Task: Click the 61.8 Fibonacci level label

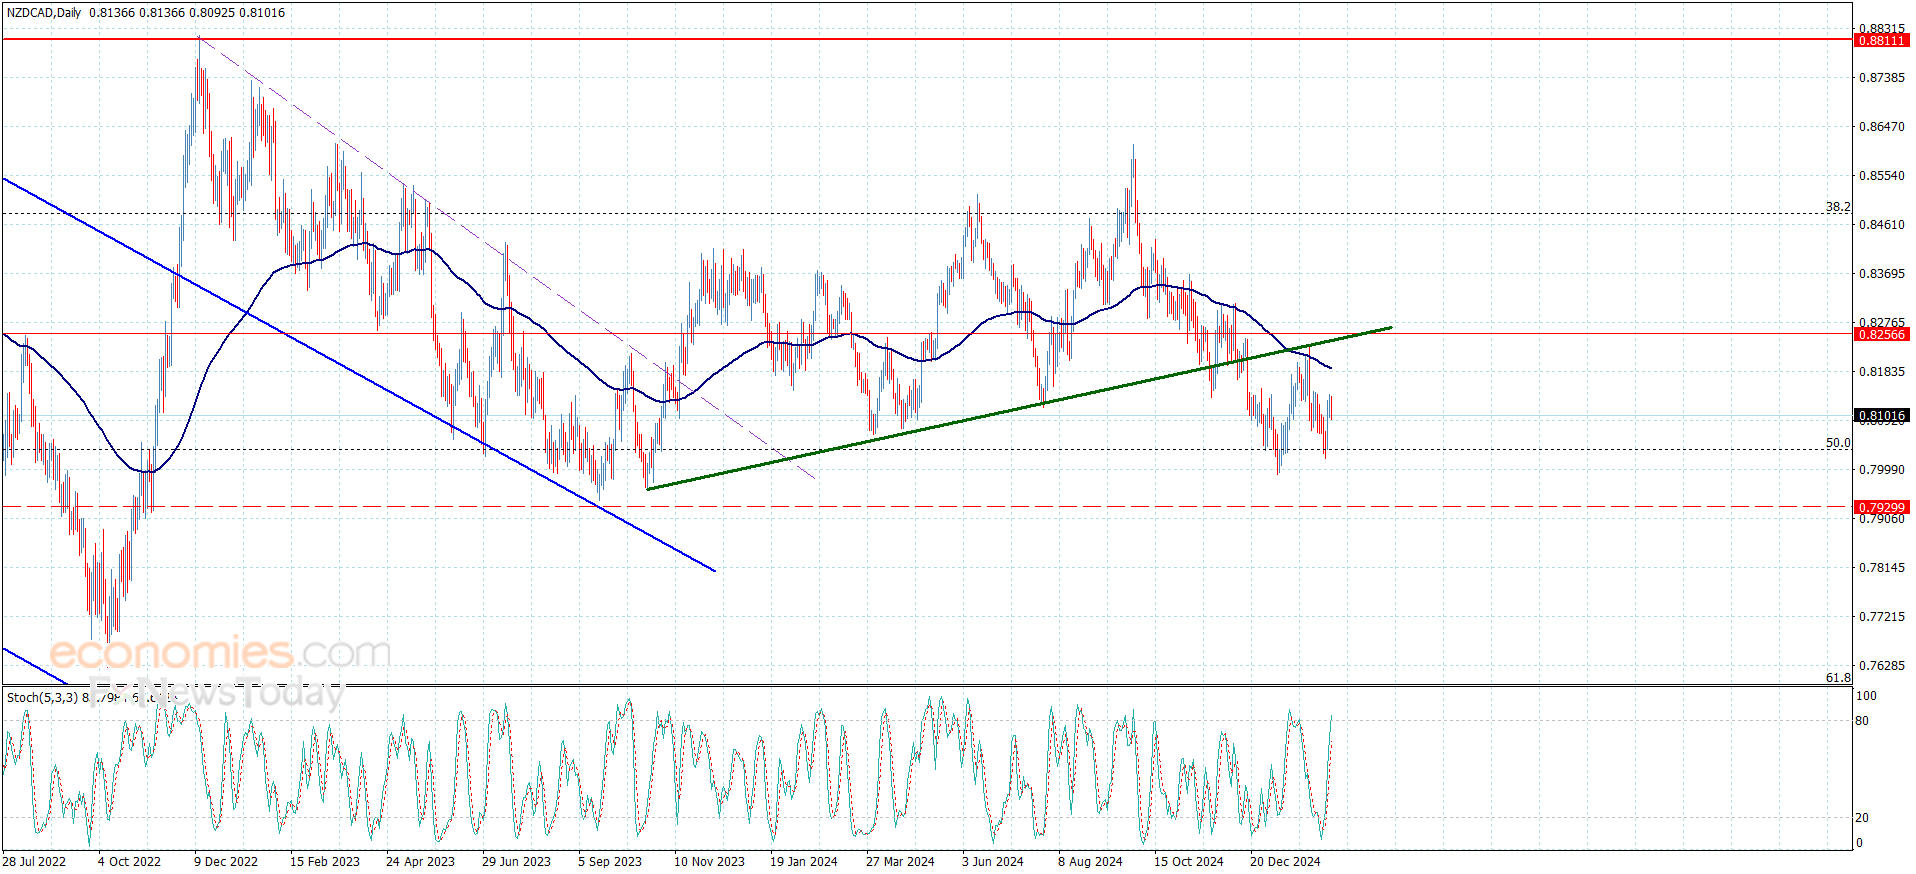Action: tap(1838, 678)
